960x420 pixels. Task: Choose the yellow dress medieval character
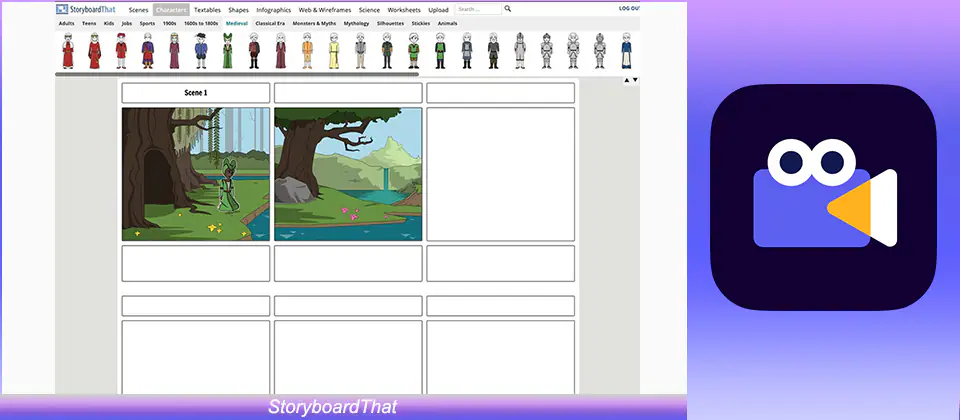(x=334, y=50)
